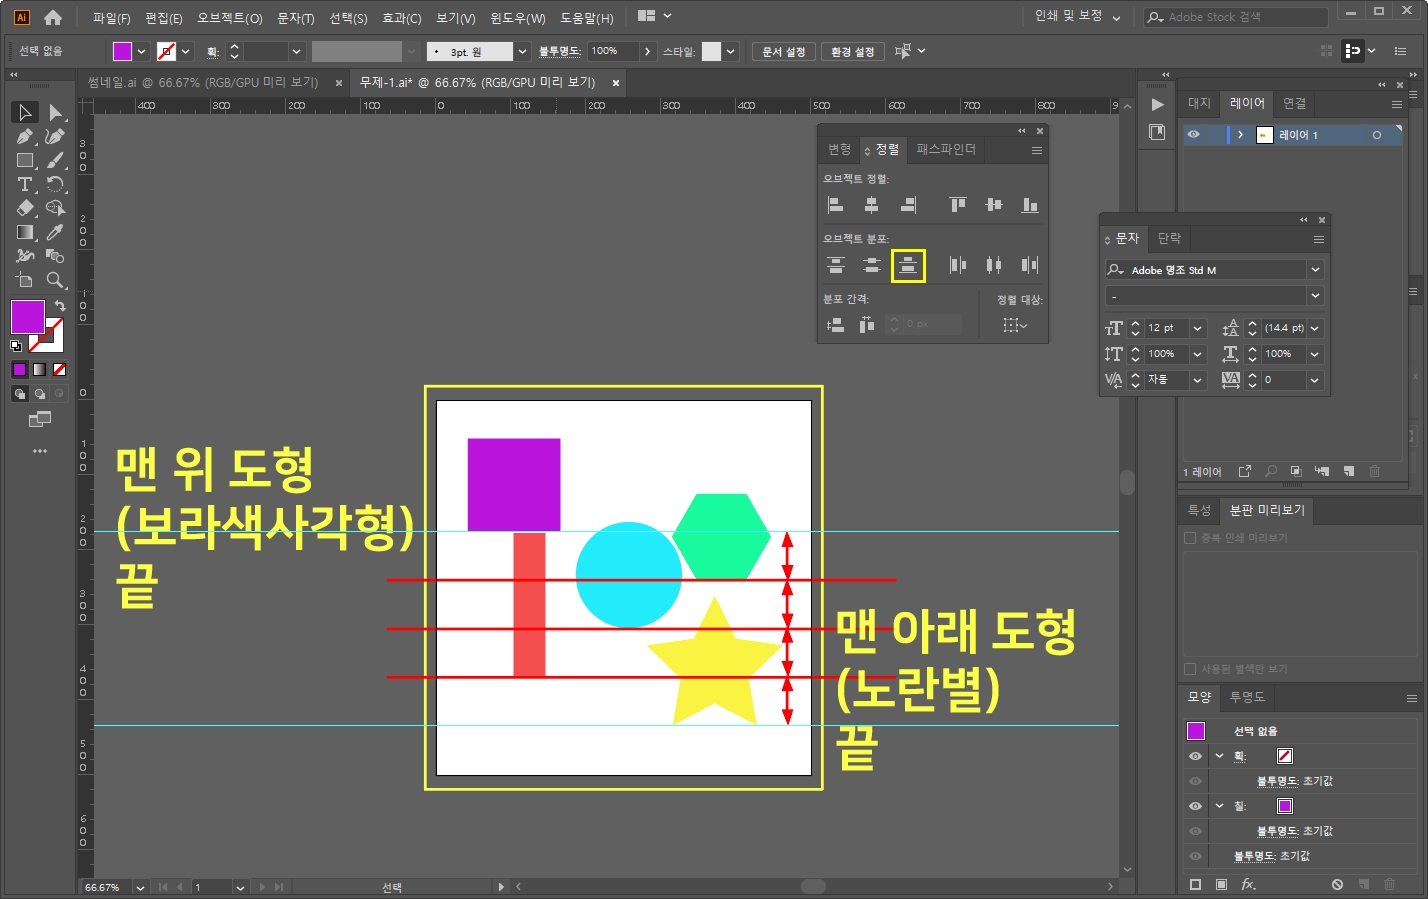Set gradient fill mode button

39,370
